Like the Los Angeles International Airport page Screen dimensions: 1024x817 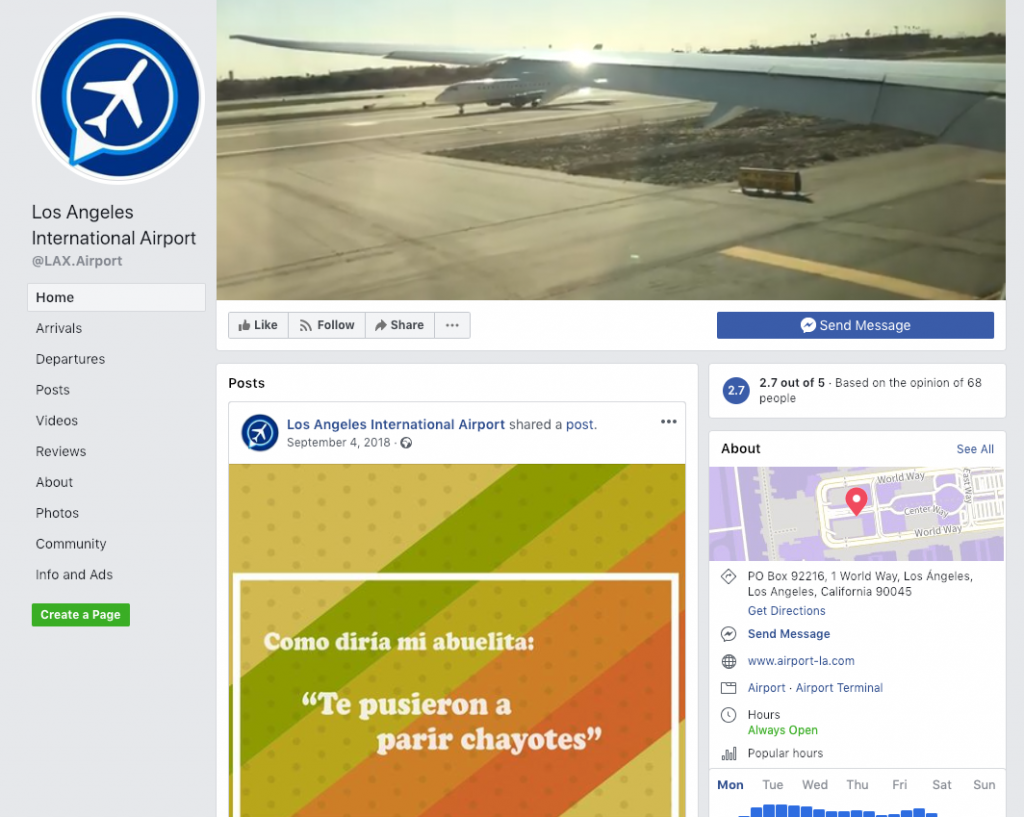click(x=258, y=325)
